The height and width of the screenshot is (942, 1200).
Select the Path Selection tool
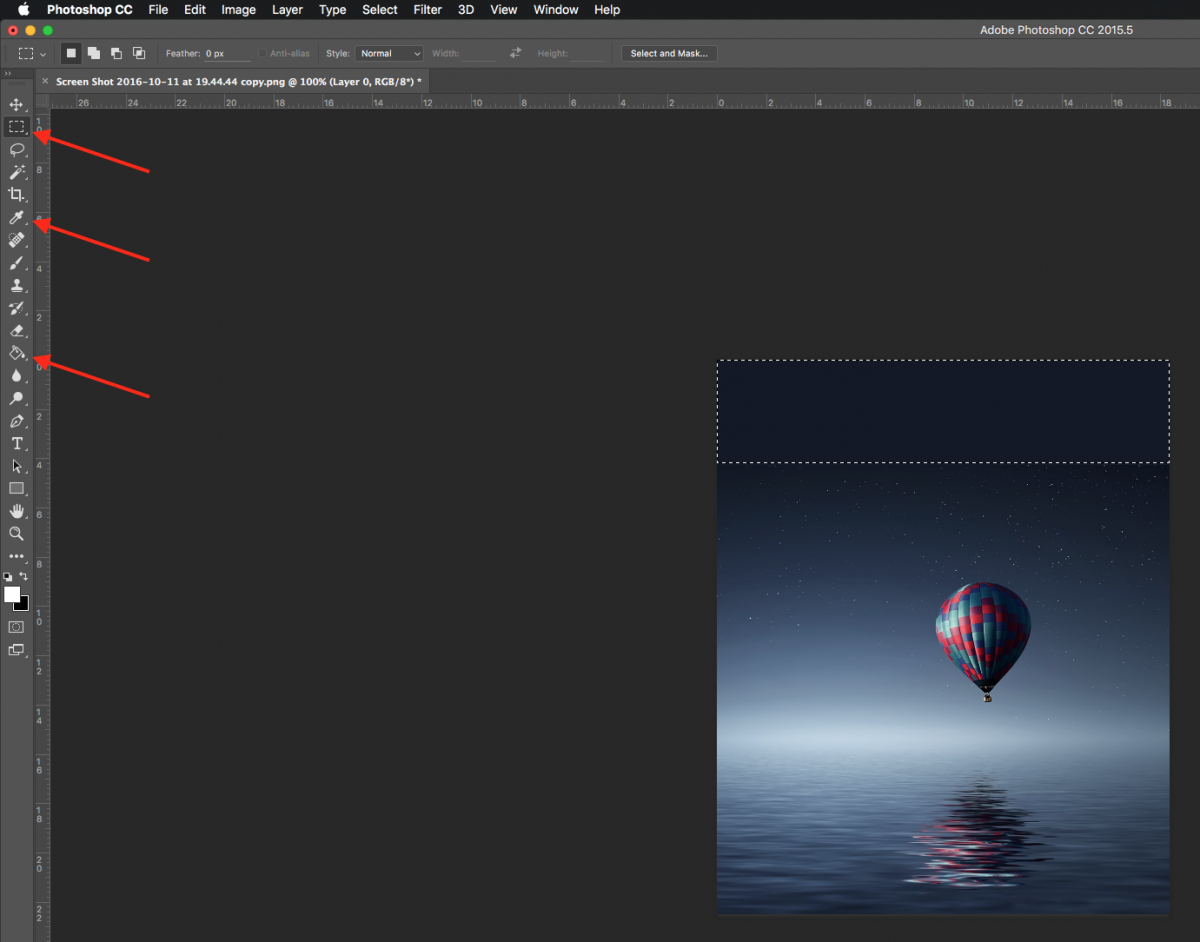(x=16, y=466)
